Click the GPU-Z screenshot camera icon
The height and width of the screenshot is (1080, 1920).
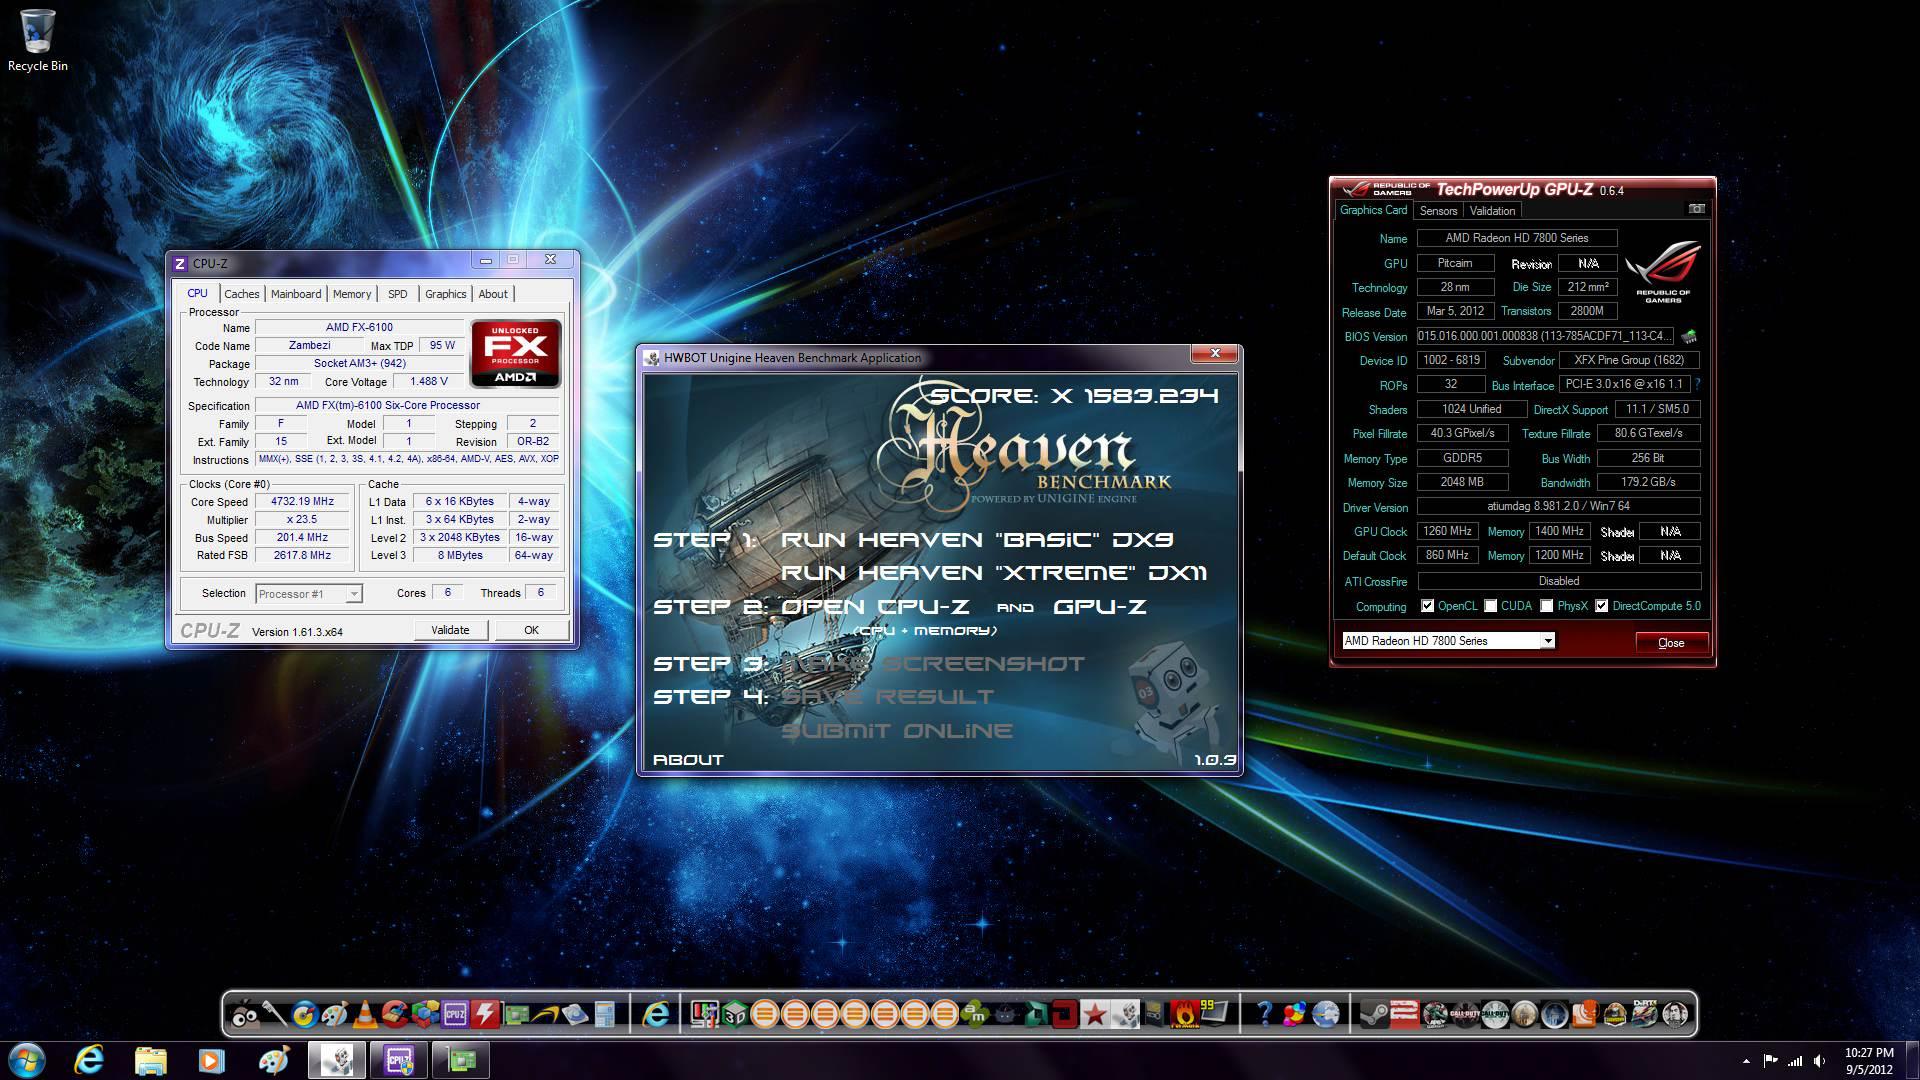[1697, 209]
